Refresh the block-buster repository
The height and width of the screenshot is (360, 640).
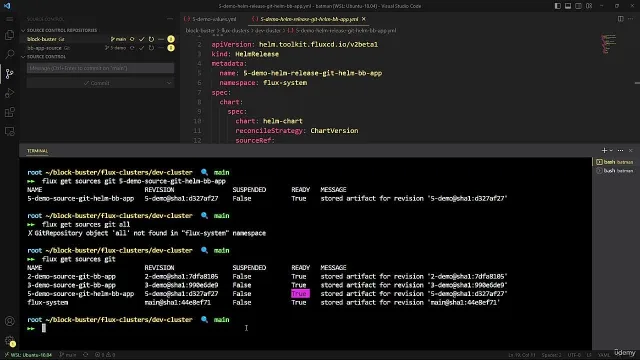151,39
